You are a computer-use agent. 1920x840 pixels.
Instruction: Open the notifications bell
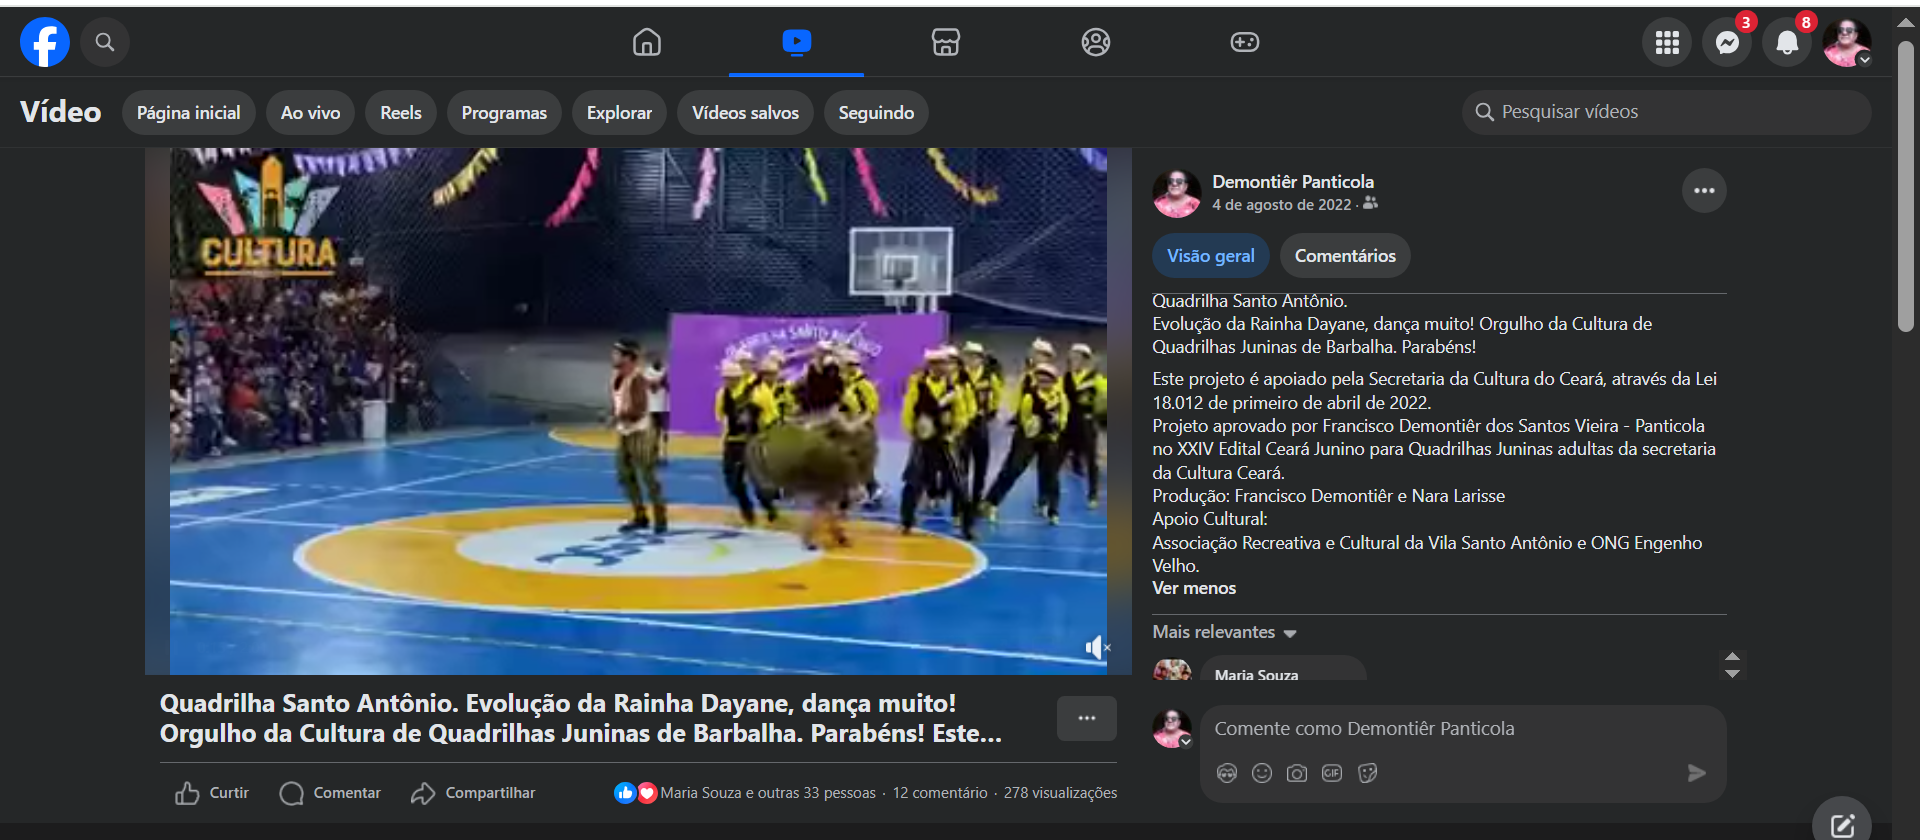[1787, 42]
